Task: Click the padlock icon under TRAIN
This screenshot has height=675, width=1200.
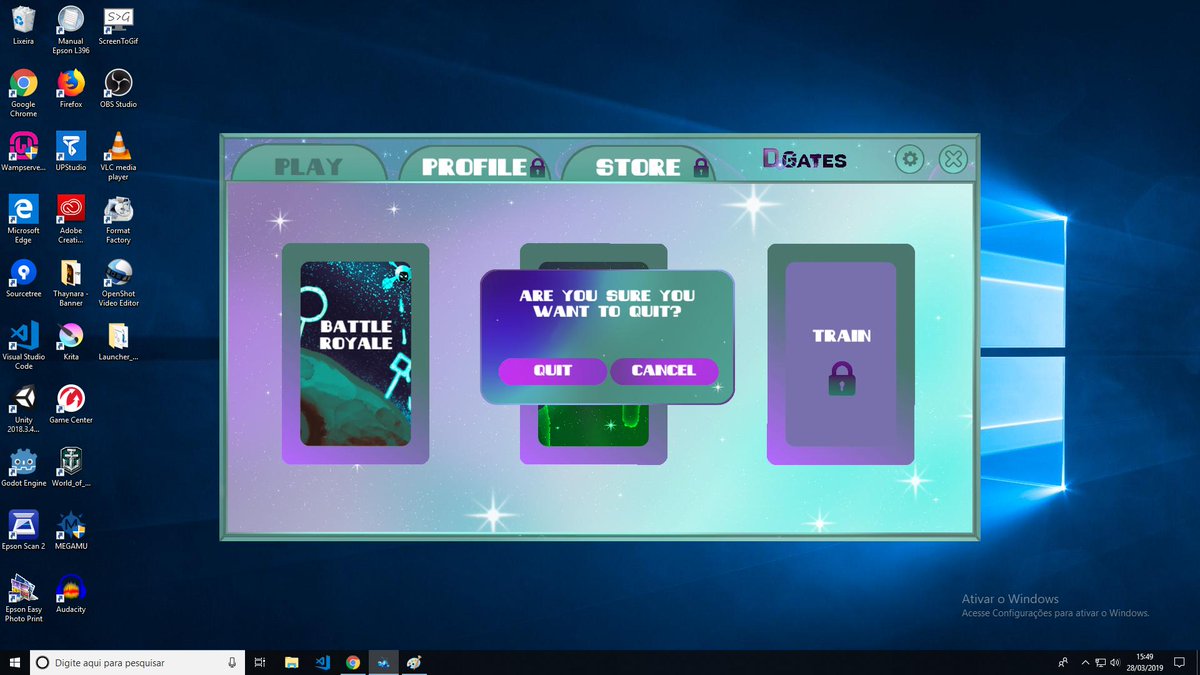Action: 841,379
